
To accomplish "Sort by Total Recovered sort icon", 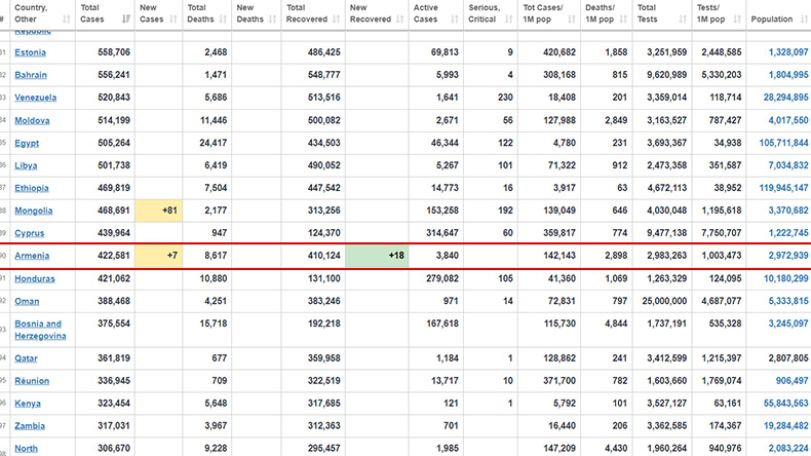I will [336, 20].
